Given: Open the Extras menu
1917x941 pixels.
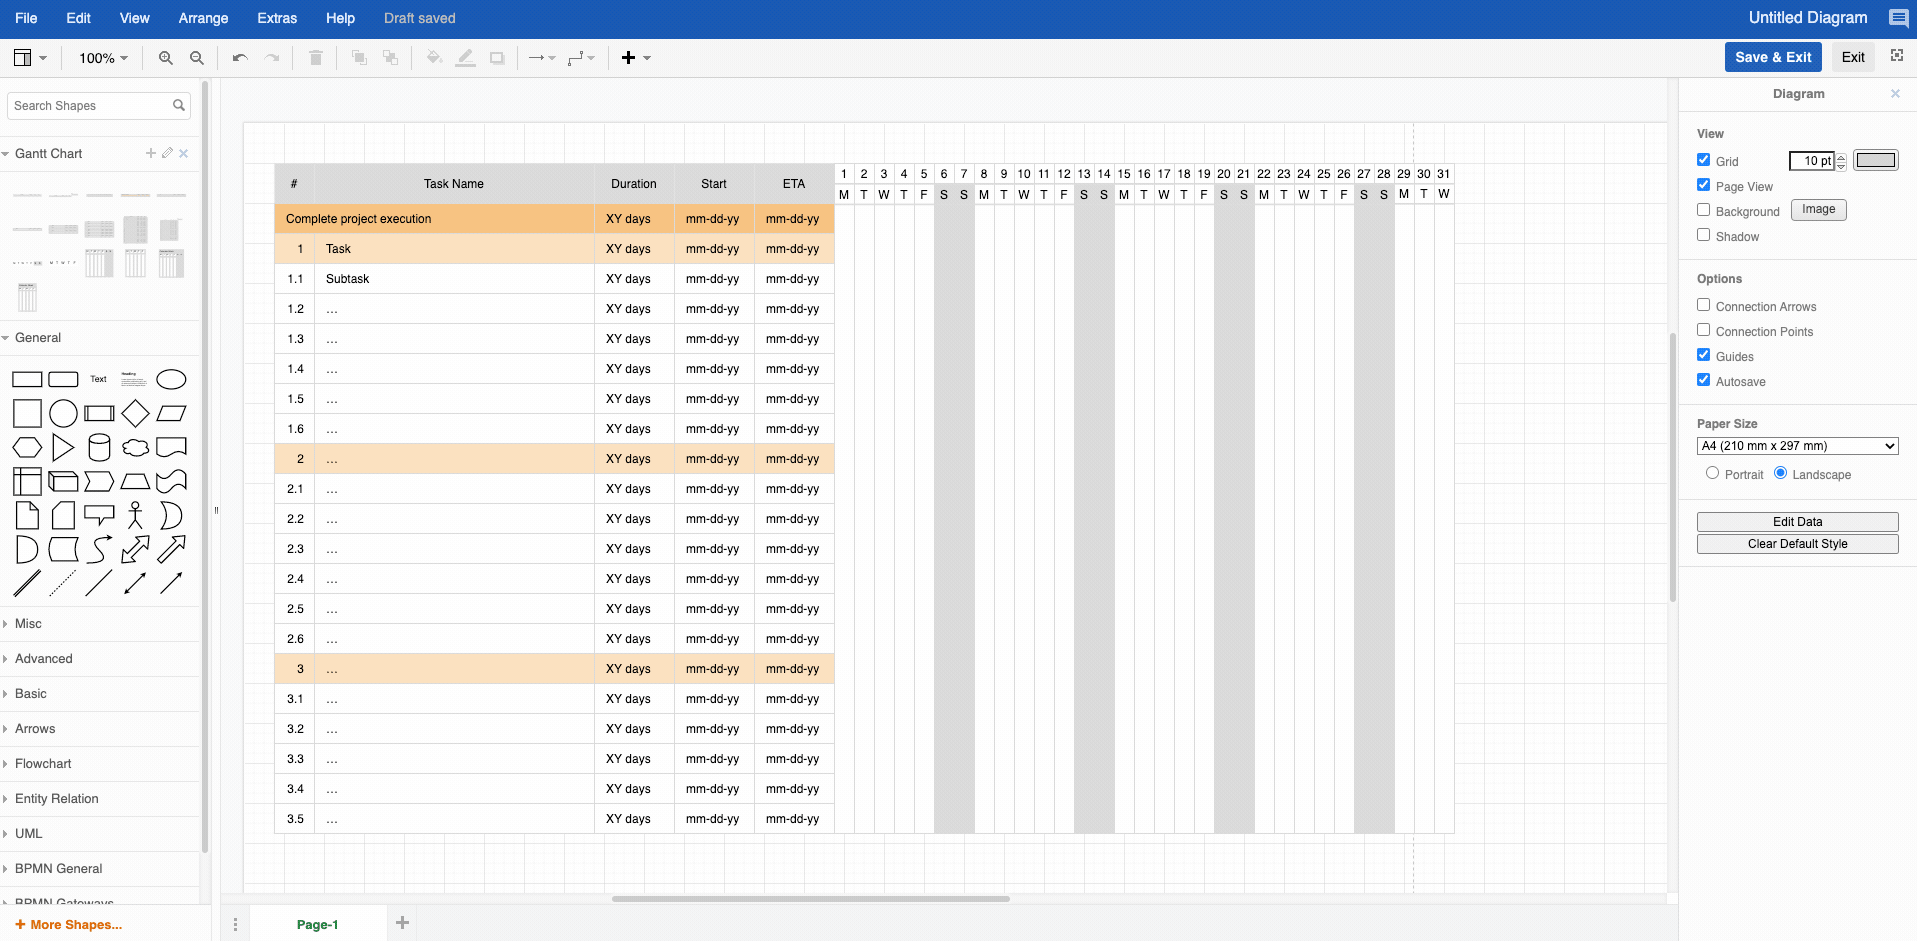Looking at the screenshot, I should point(276,17).
